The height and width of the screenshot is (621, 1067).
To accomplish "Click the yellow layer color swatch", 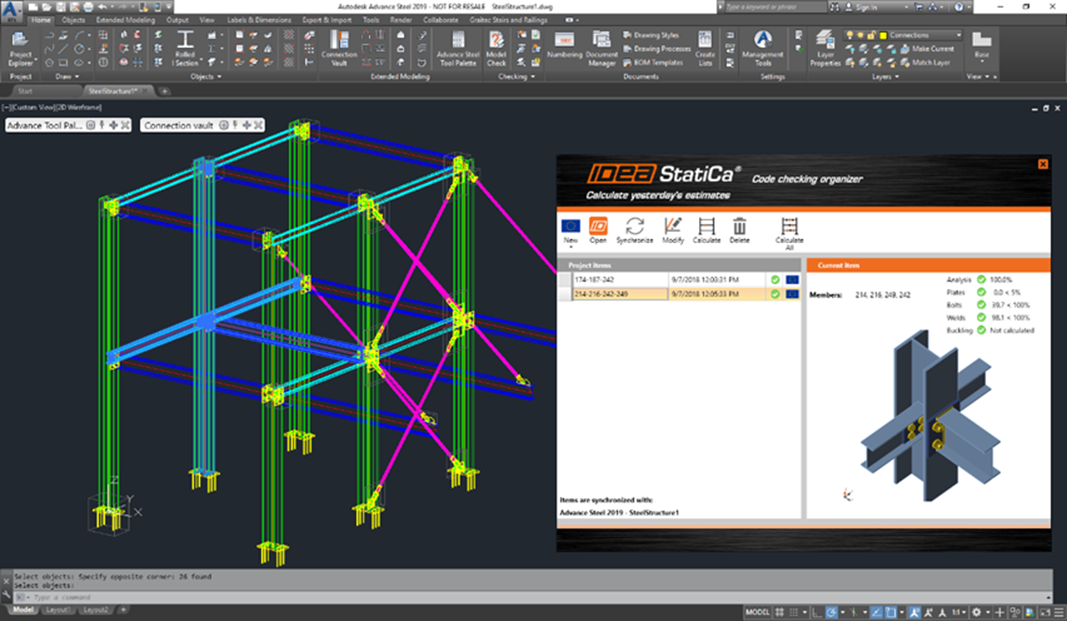I will (x=883, y=35).
